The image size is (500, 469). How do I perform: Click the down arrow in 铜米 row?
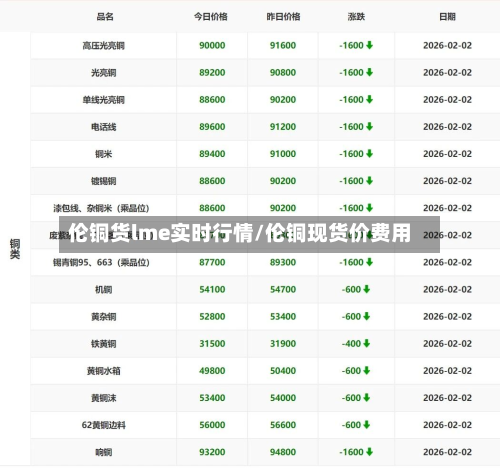point(369,154)
